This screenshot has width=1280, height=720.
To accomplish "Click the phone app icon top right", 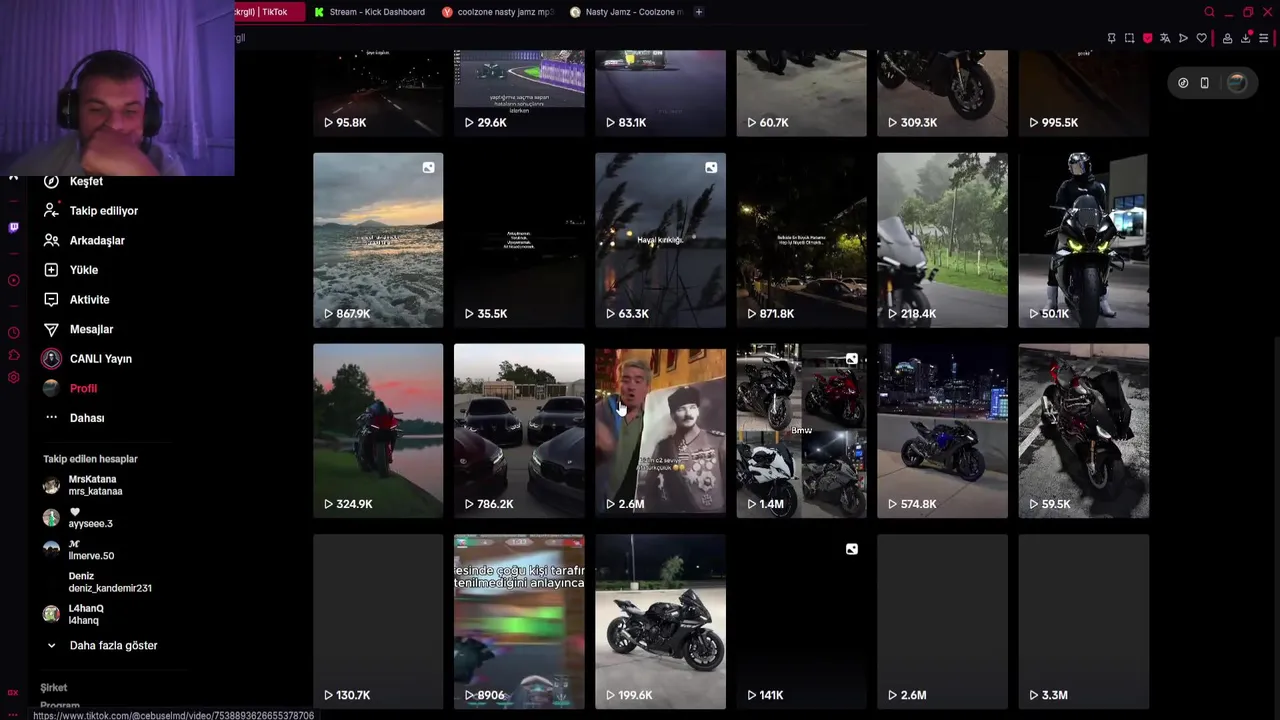I will tap(1204, 83).
